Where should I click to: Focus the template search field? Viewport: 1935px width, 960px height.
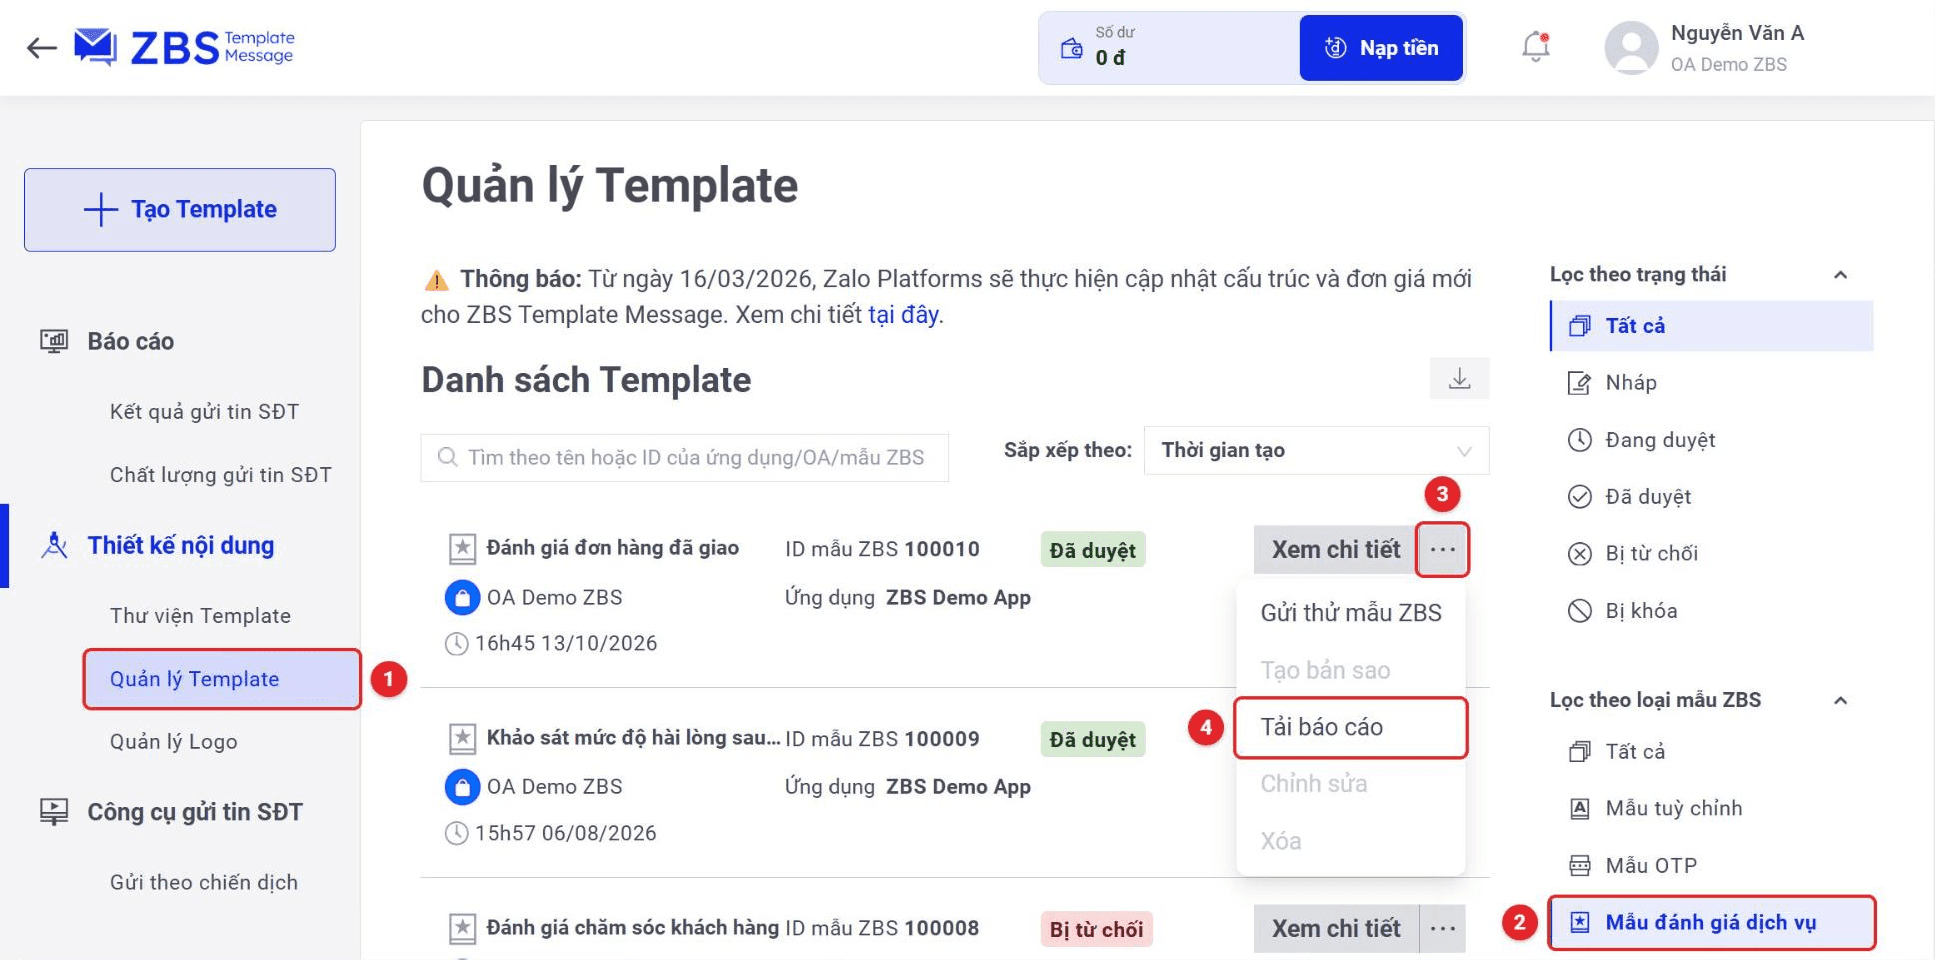(684, 458)
